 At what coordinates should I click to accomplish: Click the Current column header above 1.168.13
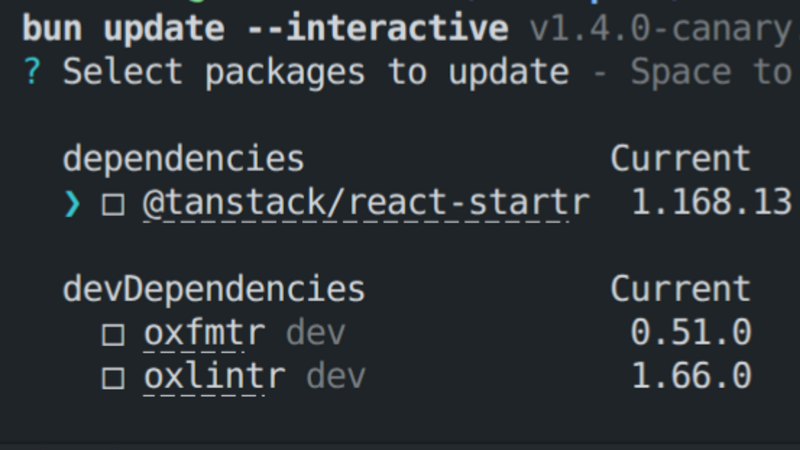(x=681, y=159)
